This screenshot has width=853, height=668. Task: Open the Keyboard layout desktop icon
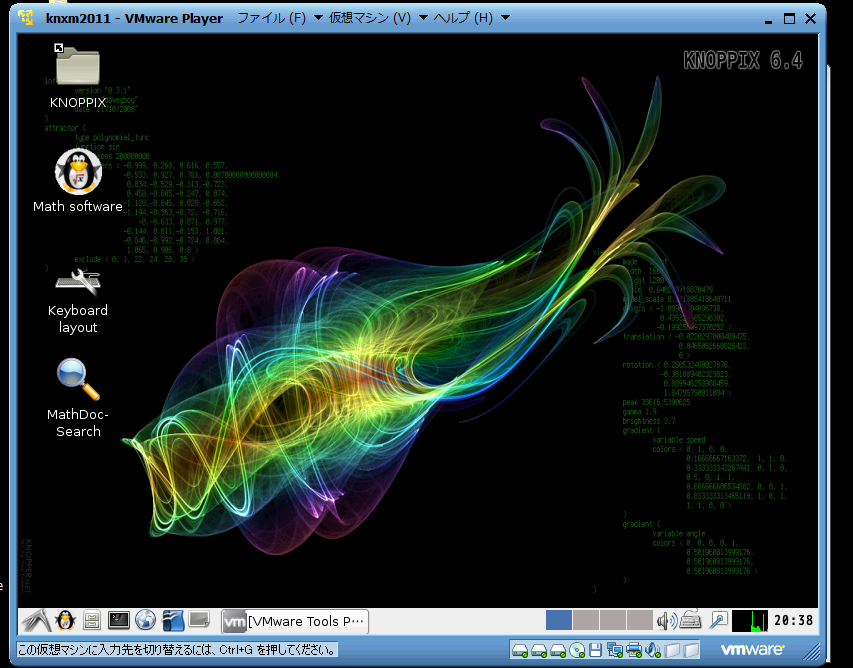coord(78,282)
